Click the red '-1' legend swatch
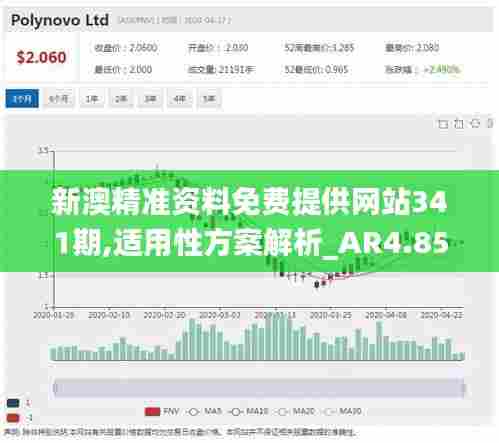Screen dimensions: 499x443 (x=13, y=417)
